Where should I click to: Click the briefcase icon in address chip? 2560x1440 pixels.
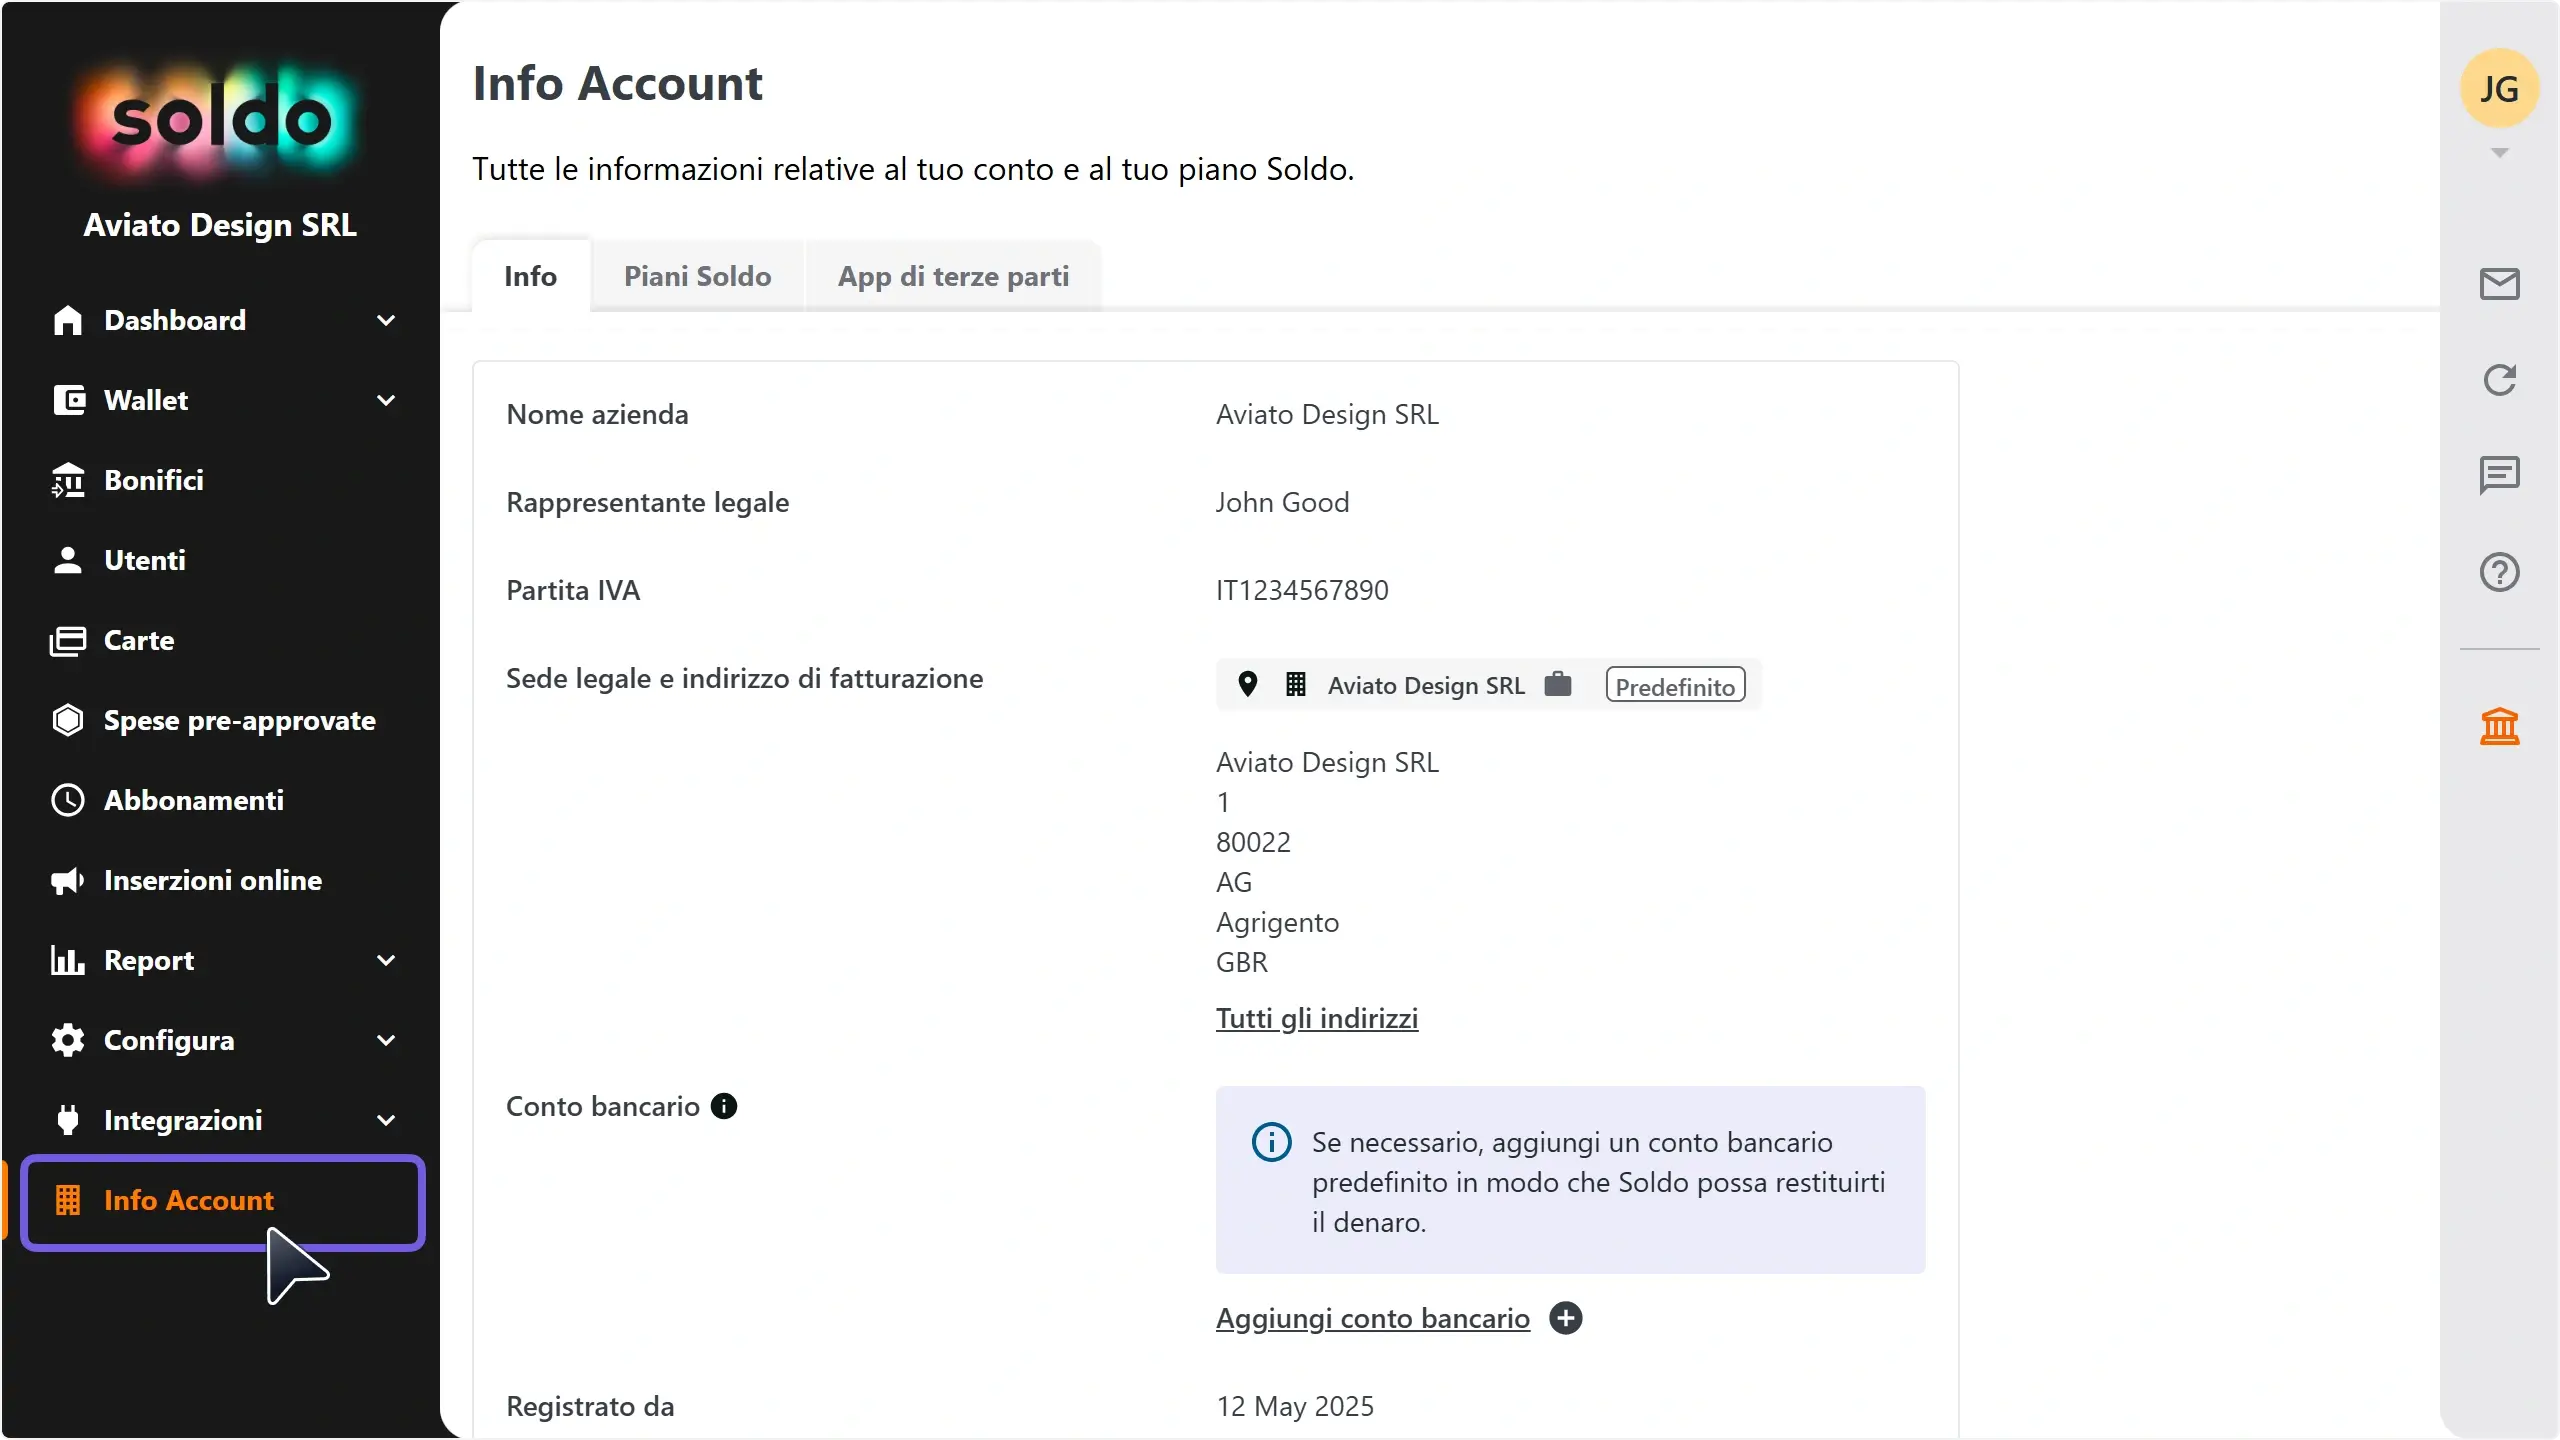1558,685
